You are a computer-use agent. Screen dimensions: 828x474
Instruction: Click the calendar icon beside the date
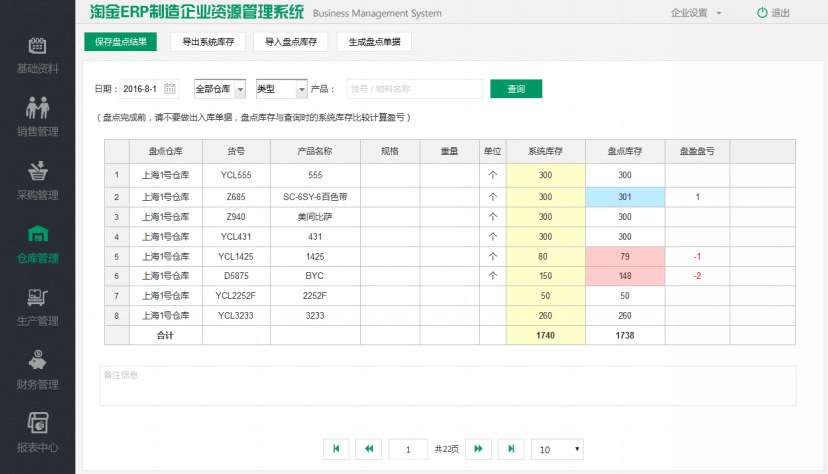pos(170,89)
